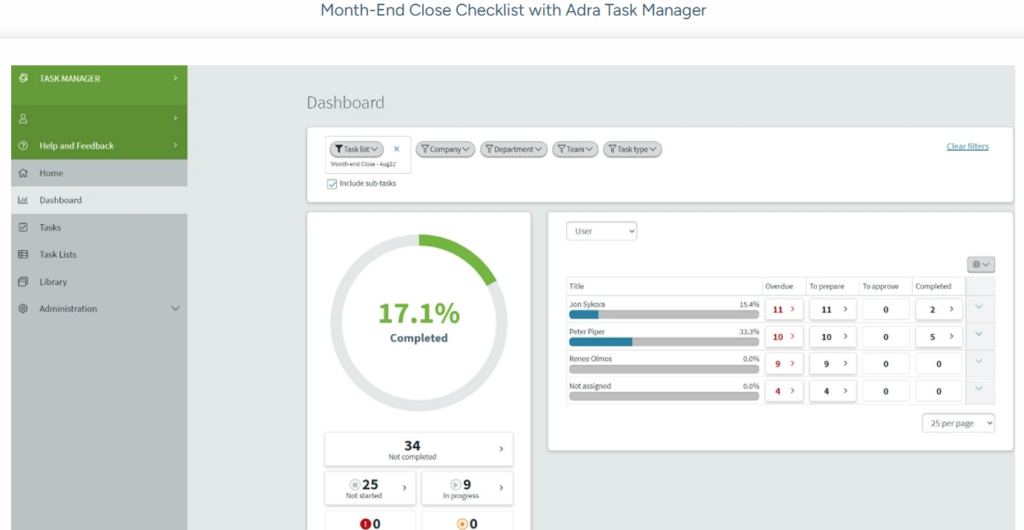
Task: Click the Task Manager gear icon
Action: click(x=23, y=78)
